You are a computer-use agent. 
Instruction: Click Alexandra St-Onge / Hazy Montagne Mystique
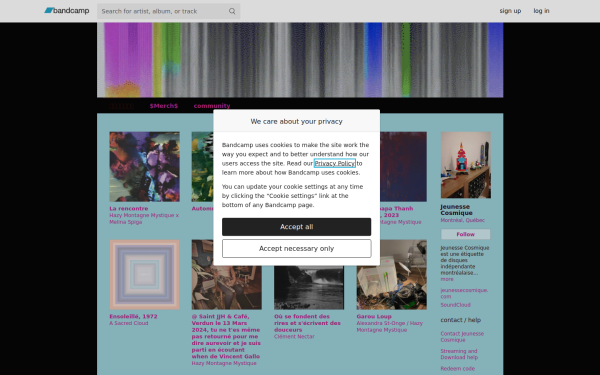(x=390, y=327)
